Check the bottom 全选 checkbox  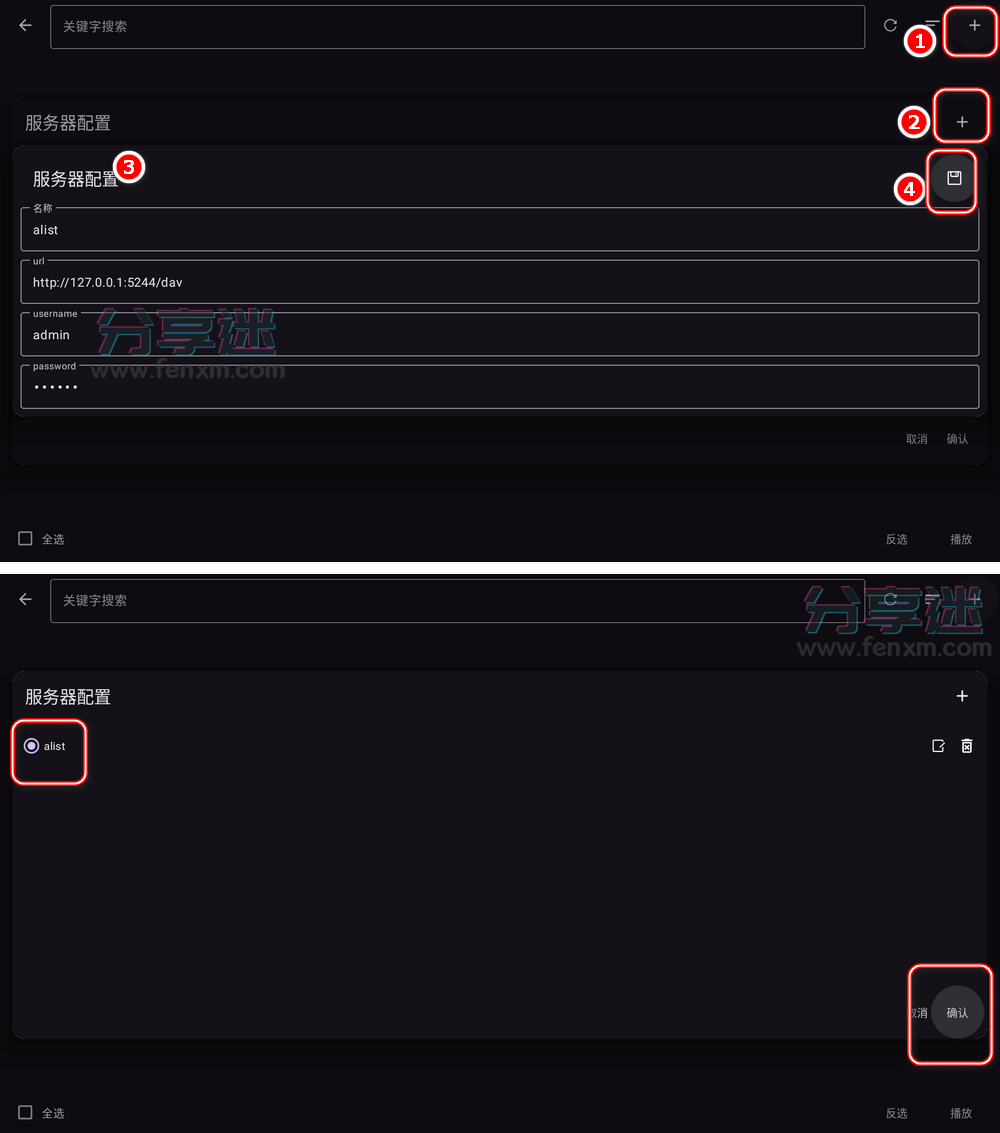[25, 1112]
